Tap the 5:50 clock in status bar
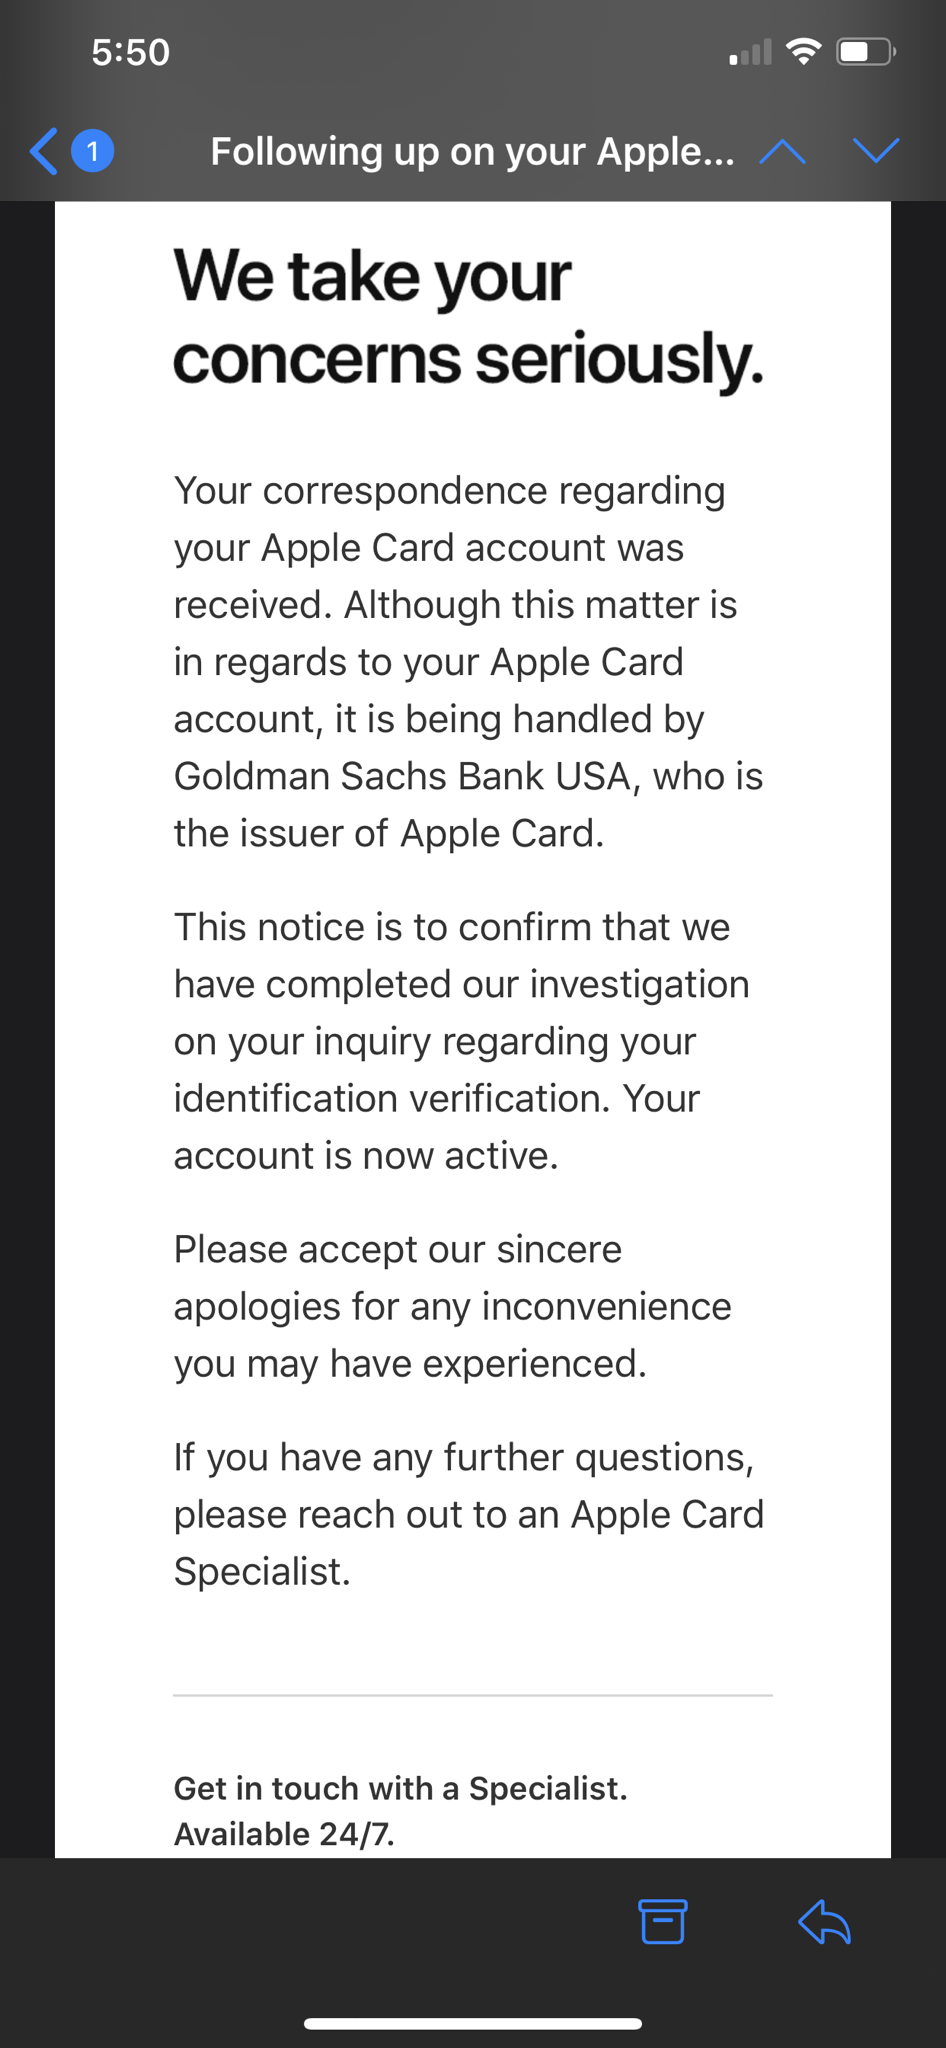 pos(130,52)
